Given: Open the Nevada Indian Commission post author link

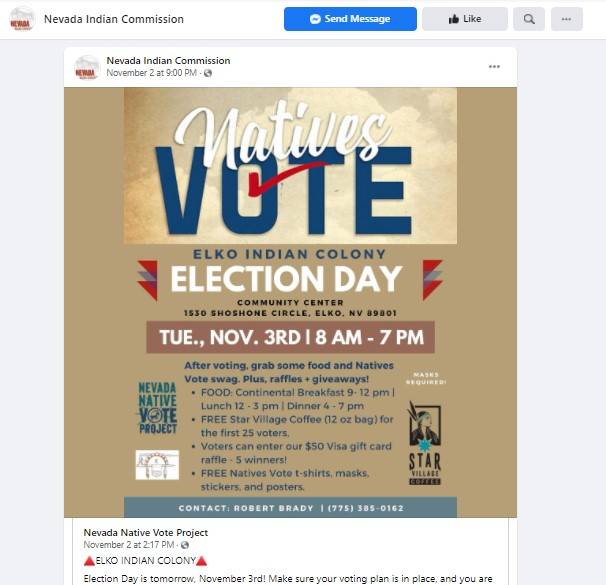Looking at the screenshot, I should coord(168,61).
